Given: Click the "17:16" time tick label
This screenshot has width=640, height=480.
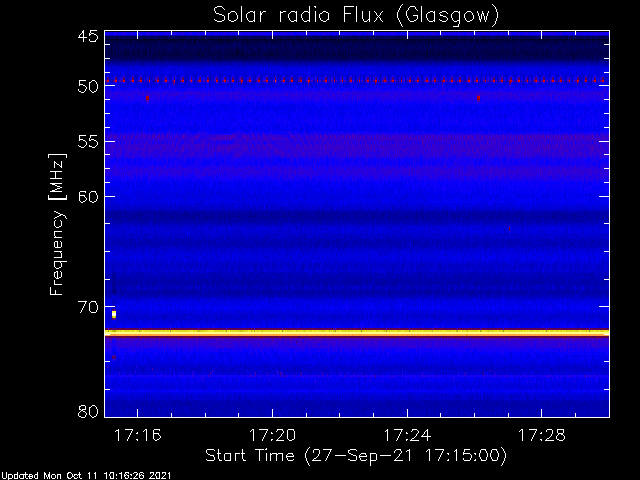Looking at the screenshot, I should click(x=138, y=436).
